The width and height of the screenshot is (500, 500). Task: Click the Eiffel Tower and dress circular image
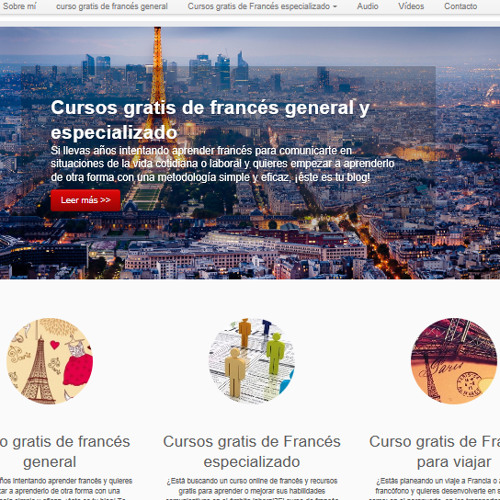click(50, 361)
